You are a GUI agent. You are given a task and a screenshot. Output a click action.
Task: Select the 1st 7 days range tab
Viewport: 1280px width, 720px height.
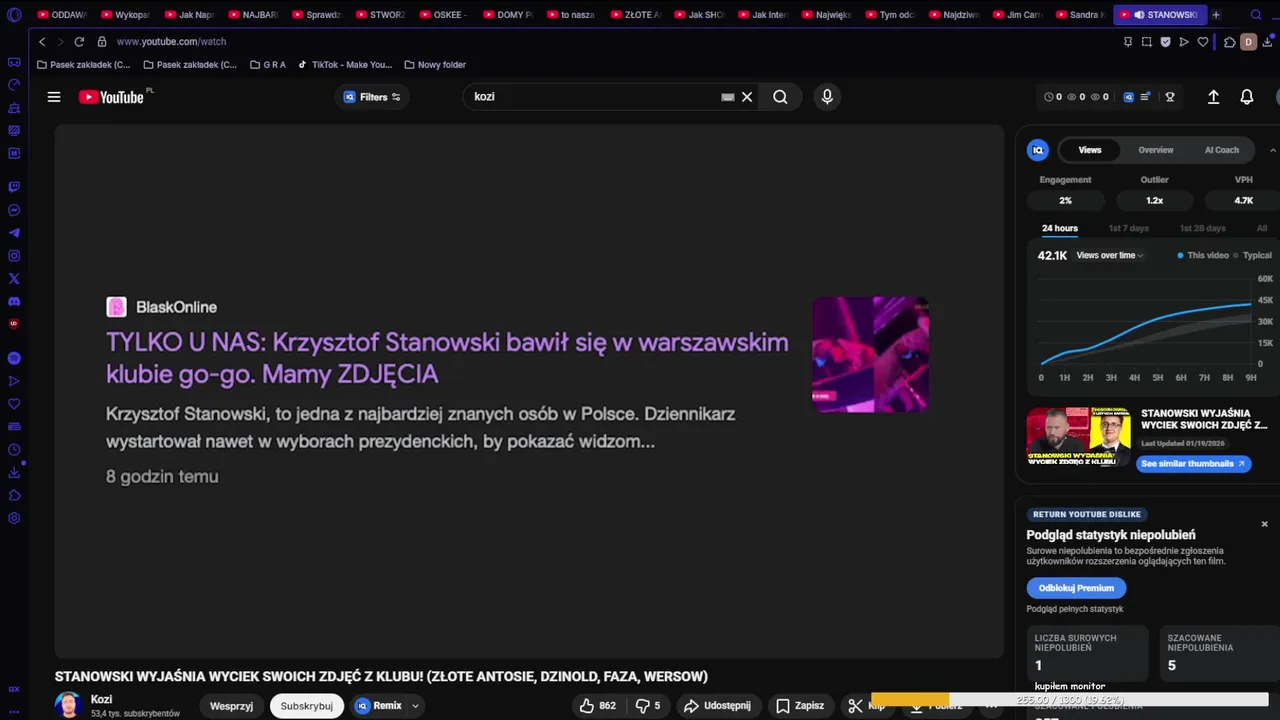point(1128,228)
